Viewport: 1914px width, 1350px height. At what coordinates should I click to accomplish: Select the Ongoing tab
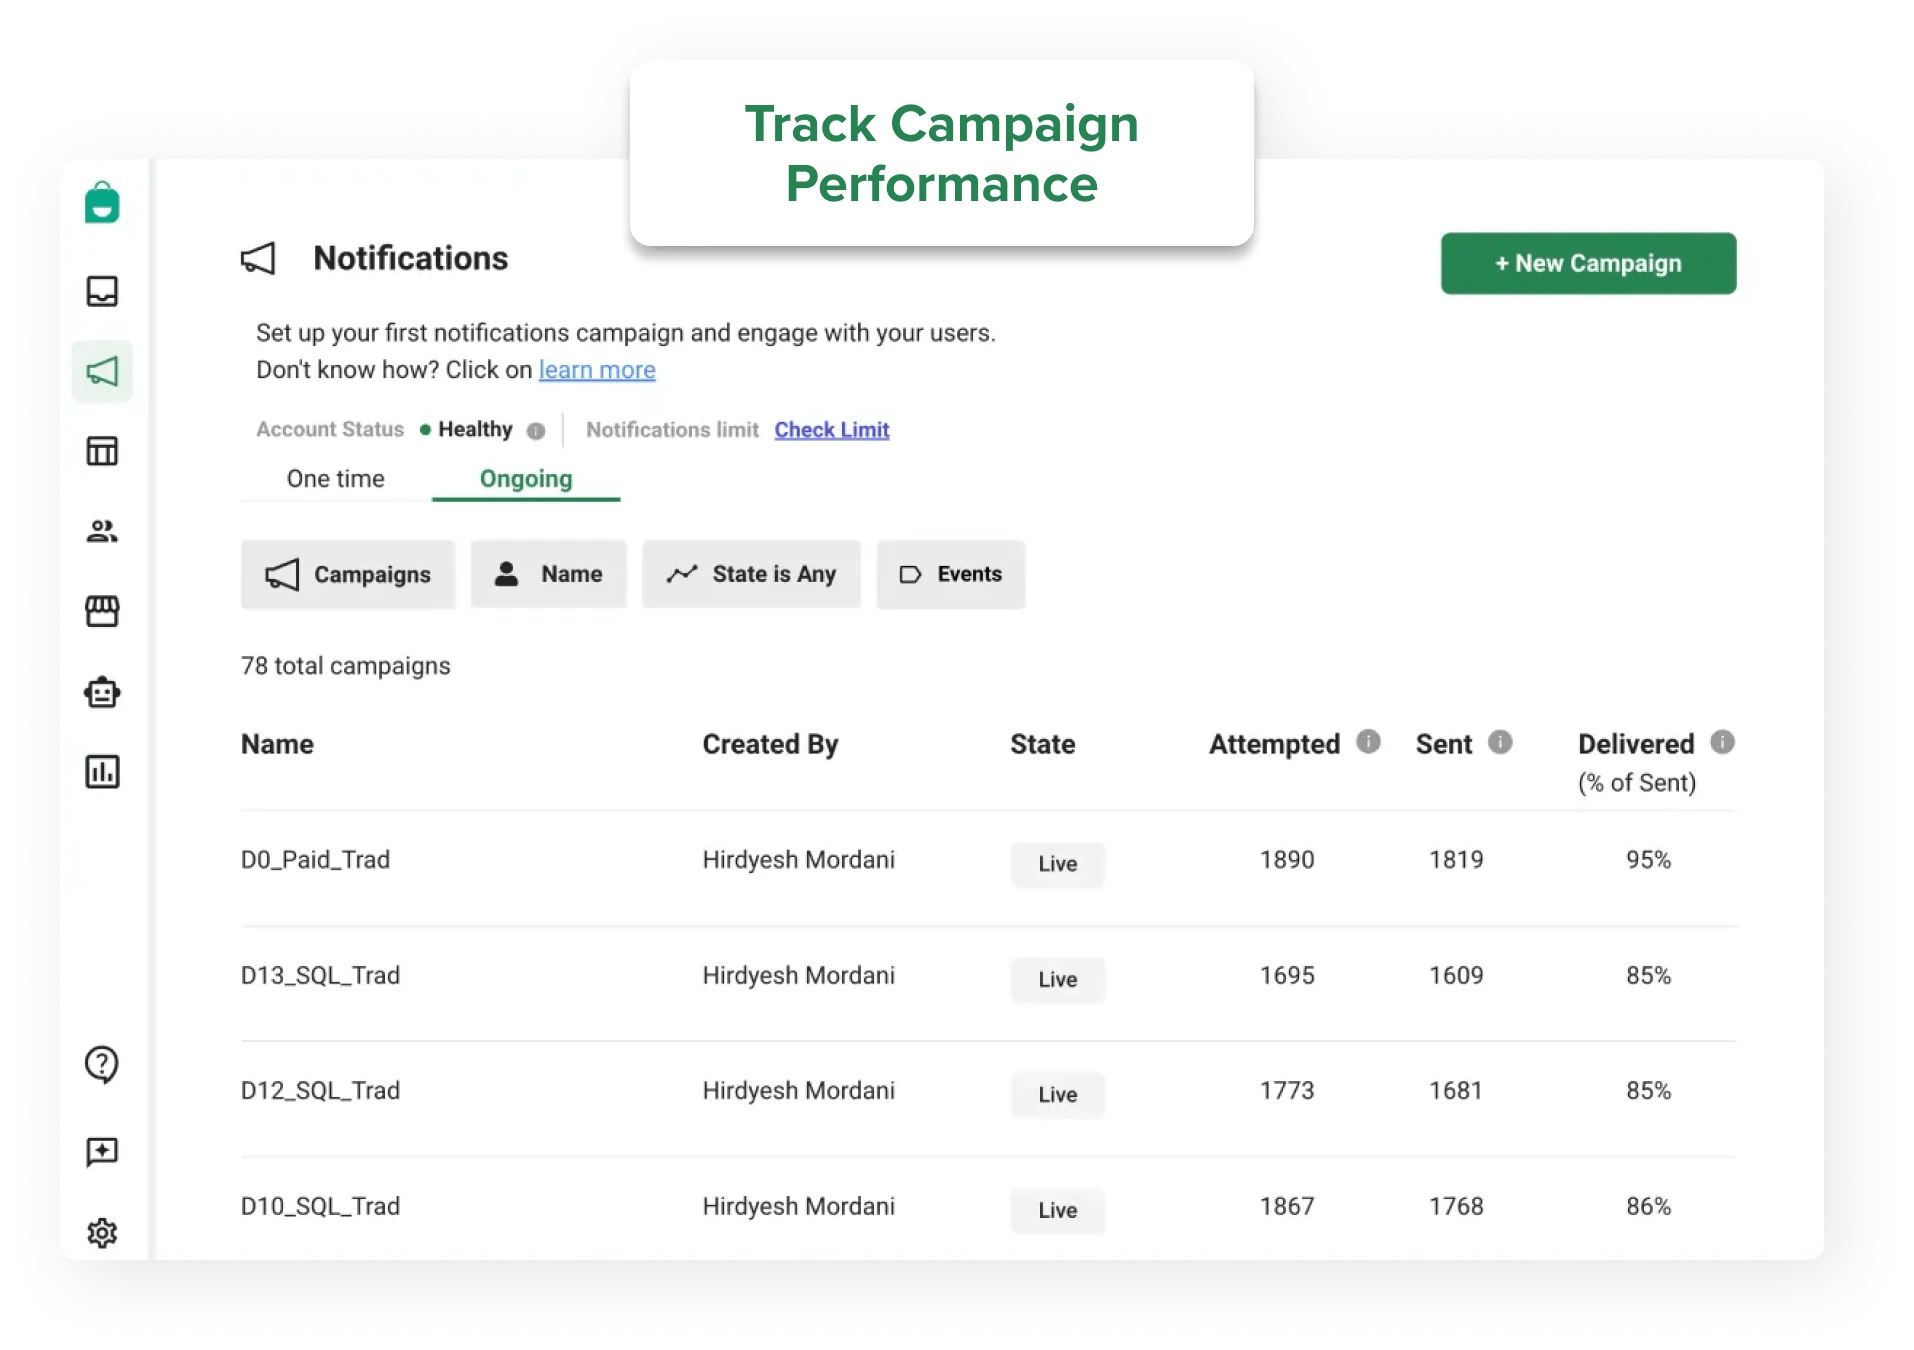(x=526, y=479)
